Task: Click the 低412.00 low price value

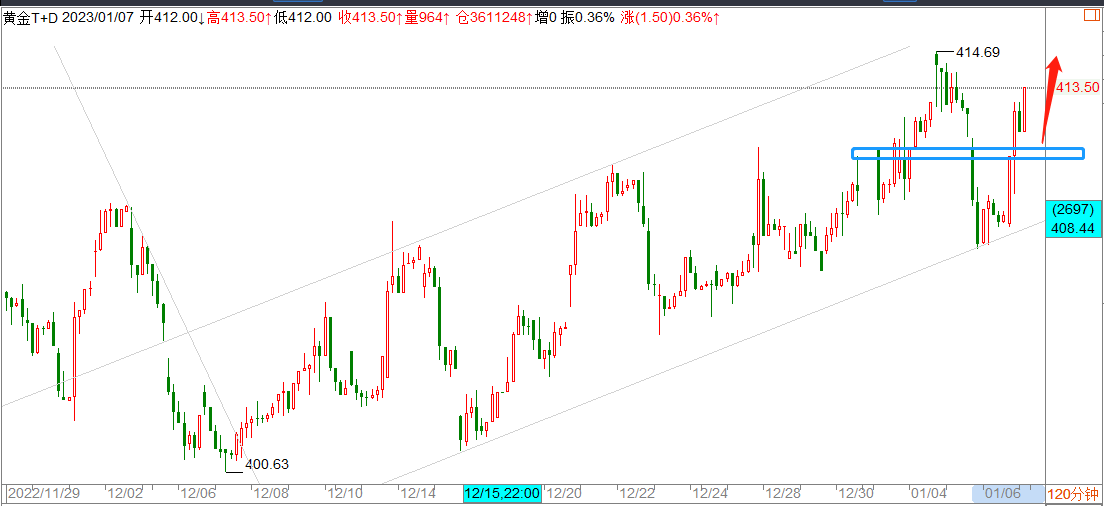Action: 302,19
